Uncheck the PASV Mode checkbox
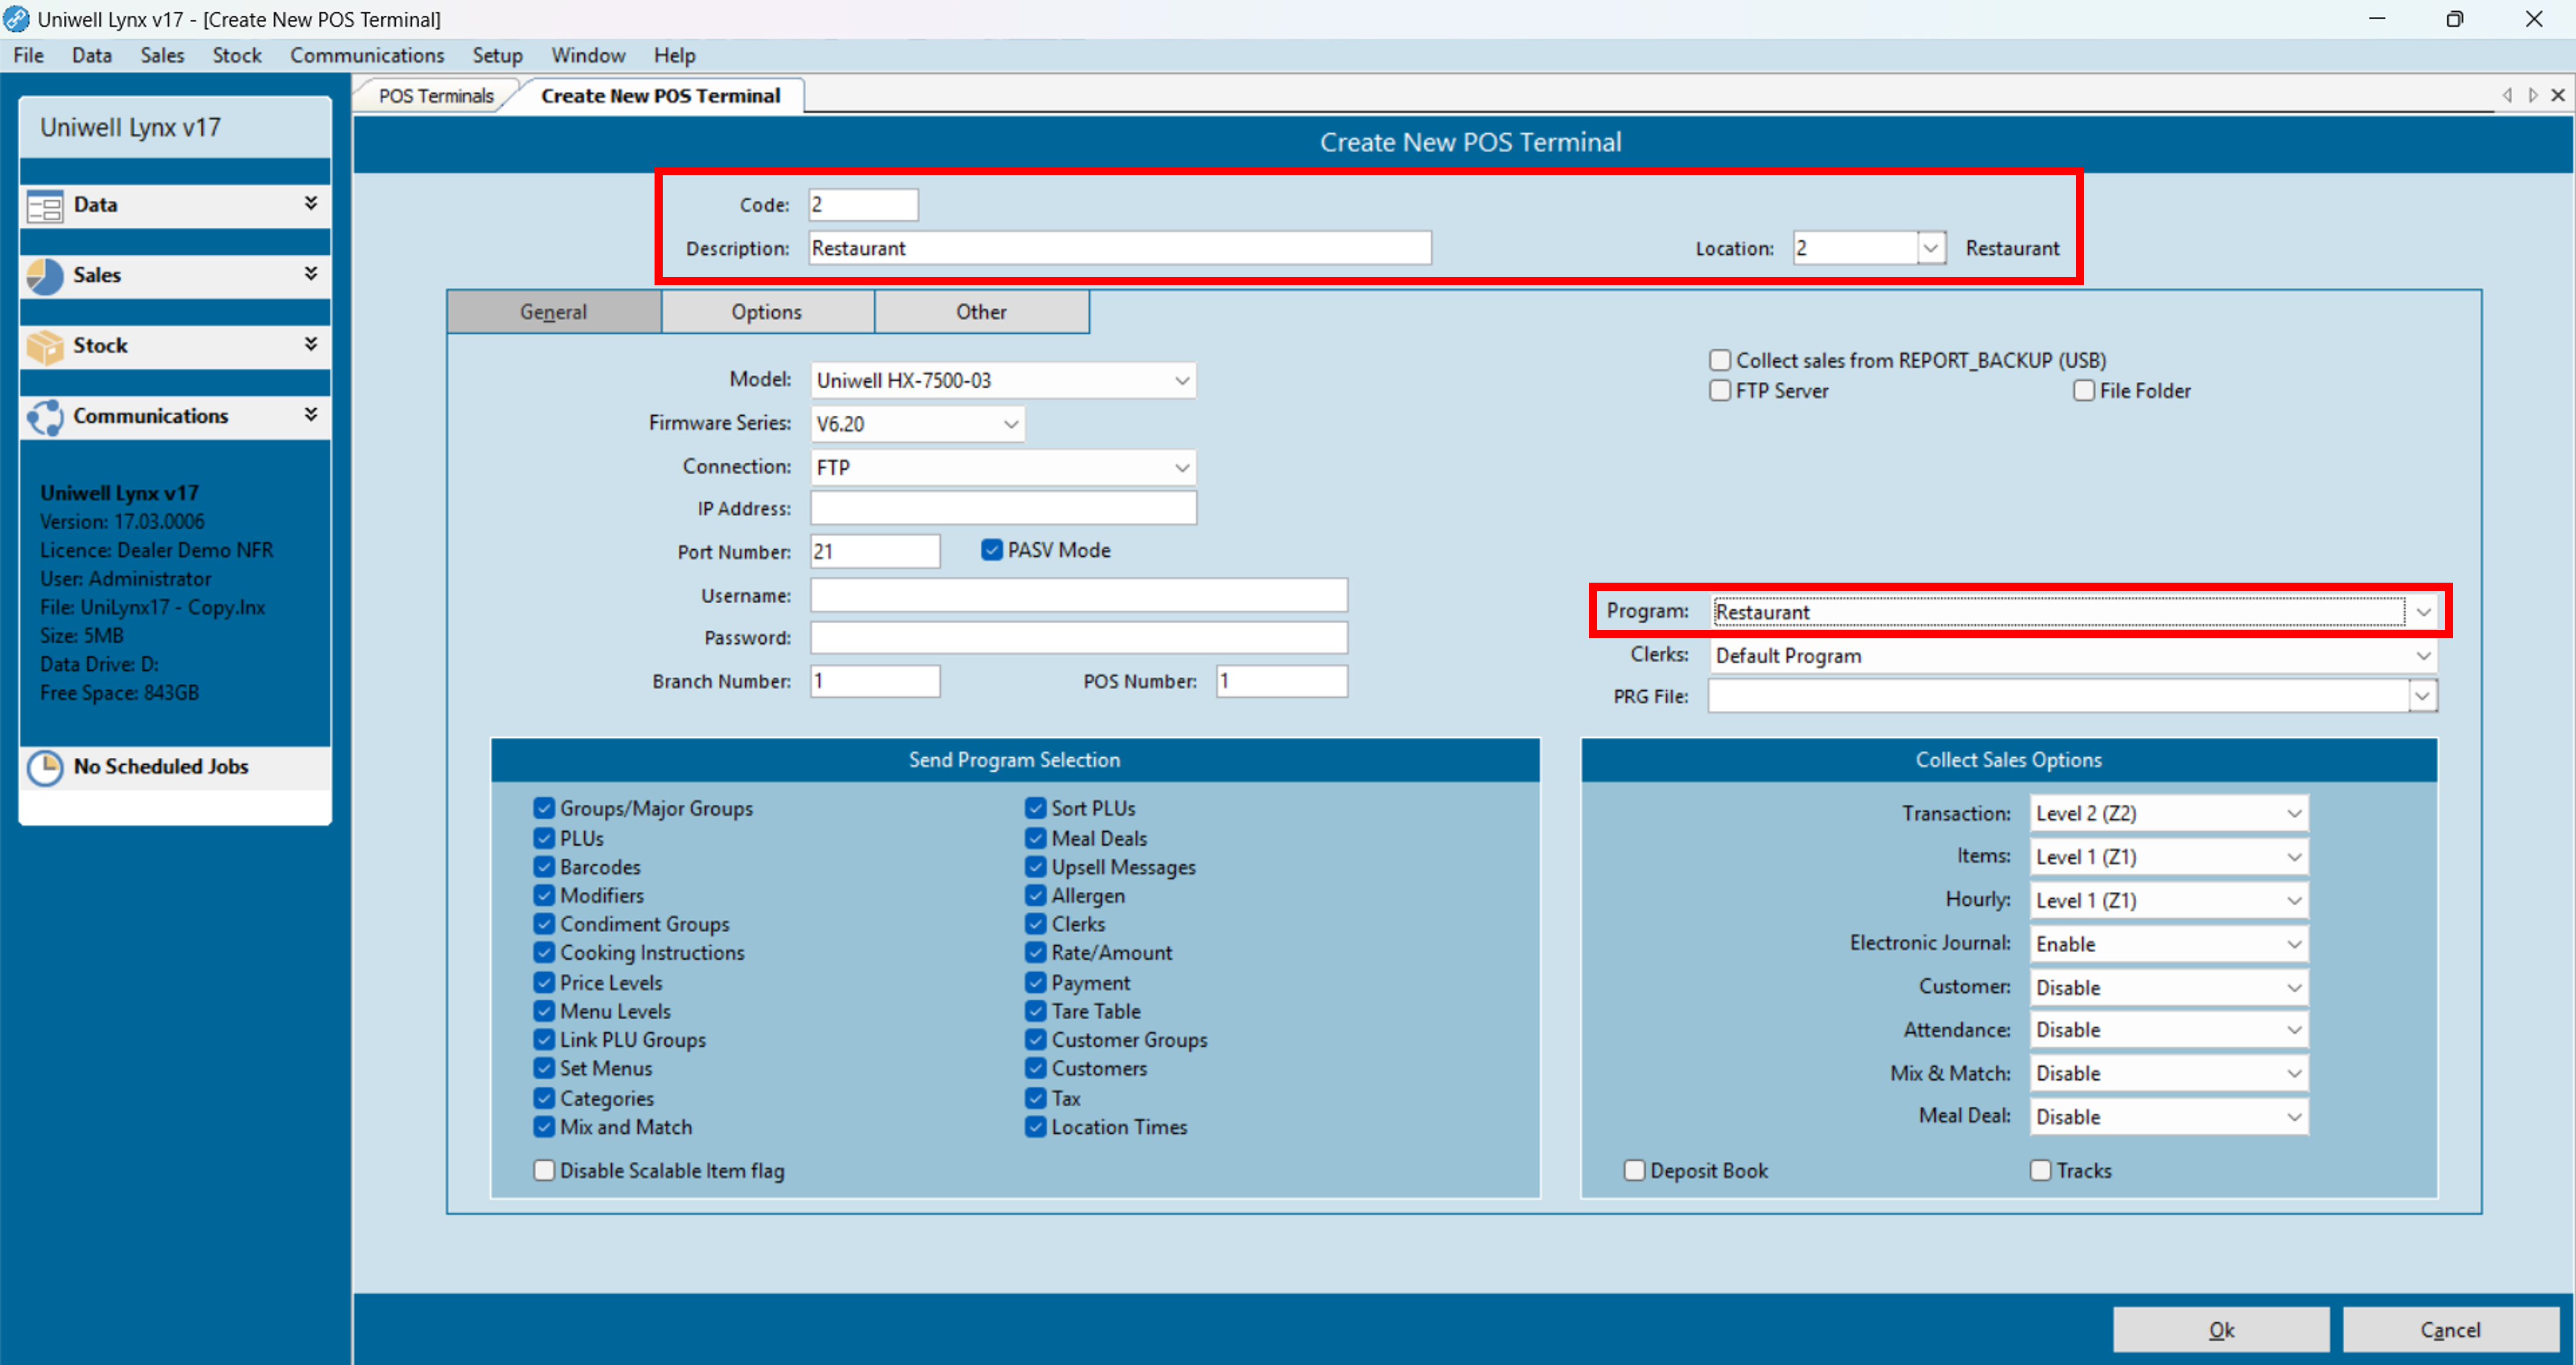This screenshot has height=1365, width=2576. click(991, 550)
